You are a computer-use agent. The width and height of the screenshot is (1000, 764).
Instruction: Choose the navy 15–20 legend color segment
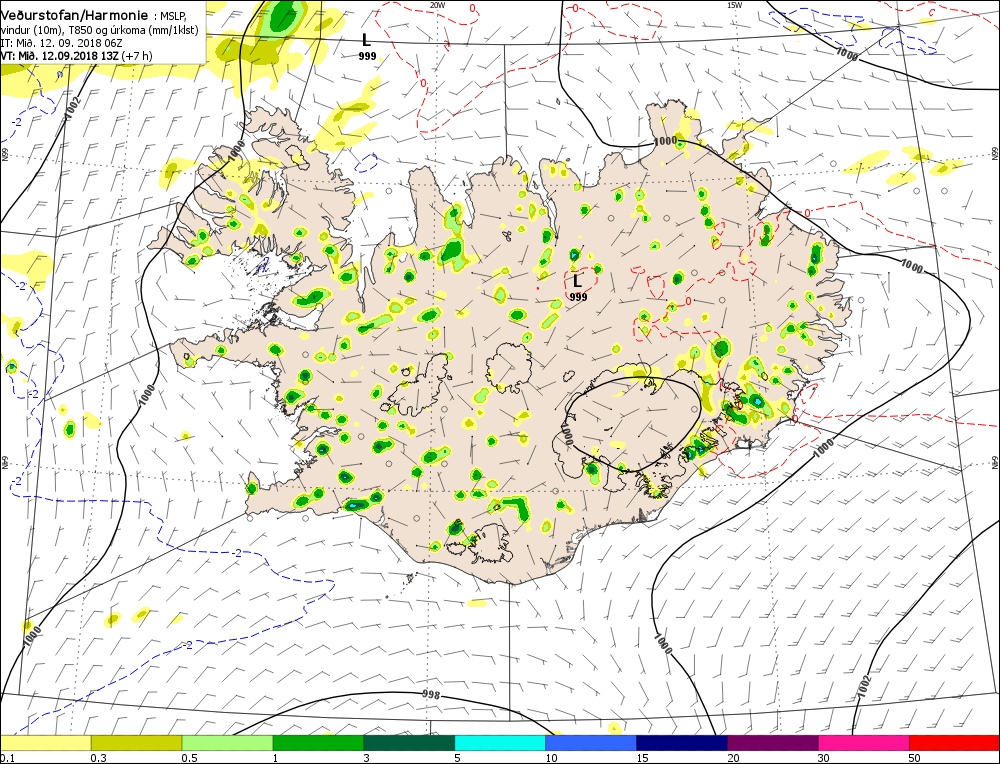(682, 743)
